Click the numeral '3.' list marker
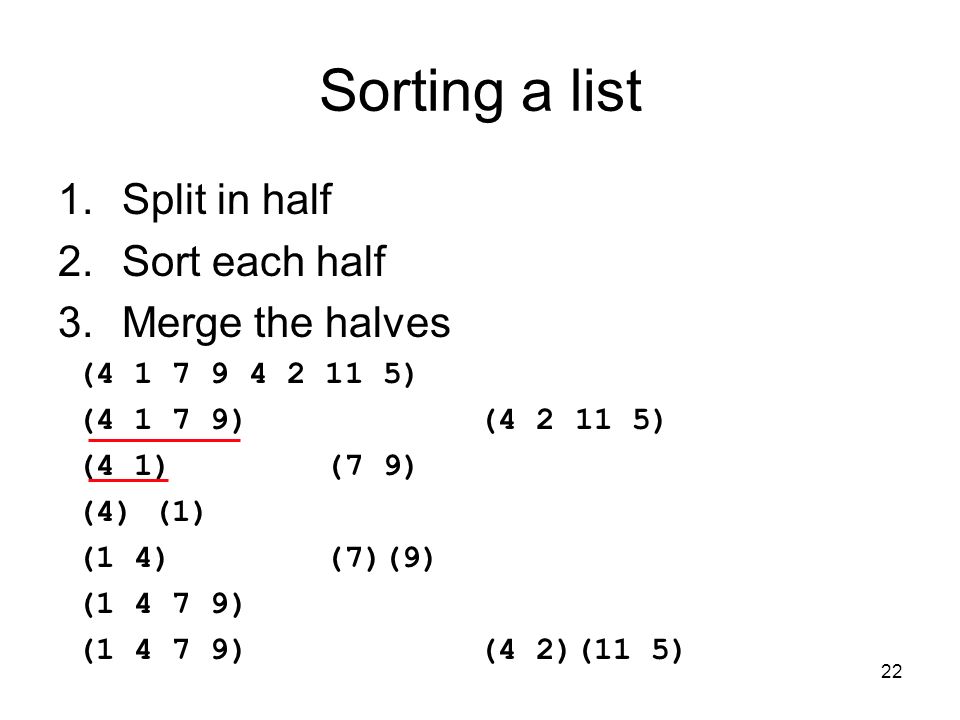The height and width of the screenshot is (720, 960). tap(75, 323)
